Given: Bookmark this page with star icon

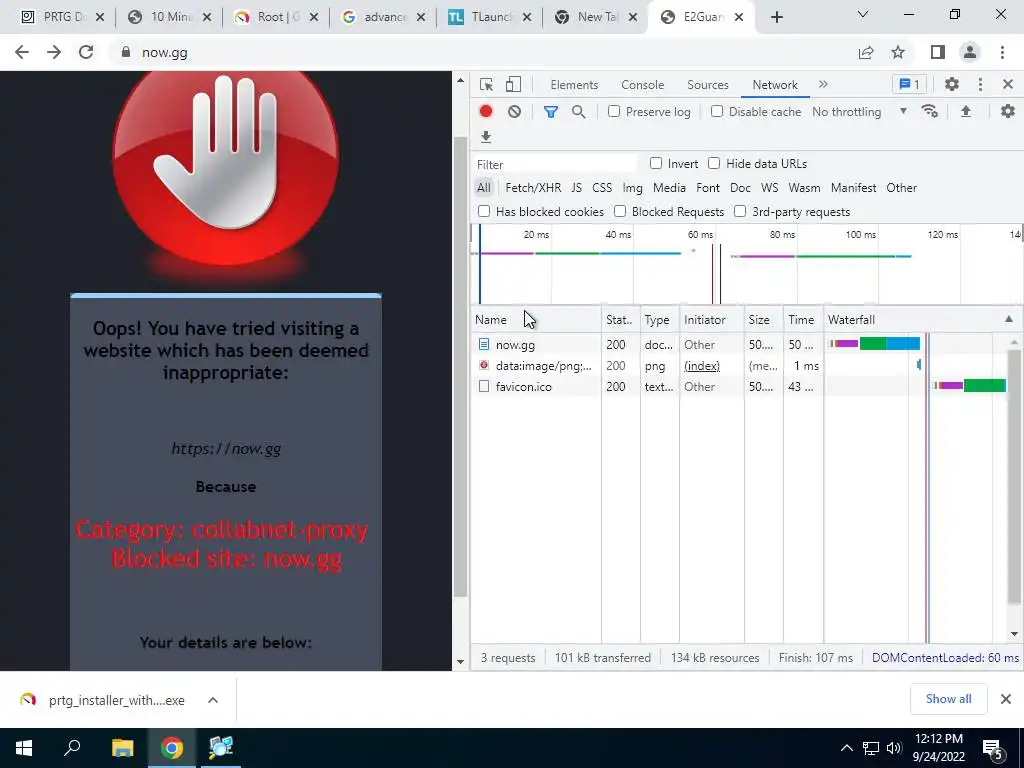Looking at the screenshot, I should coord(898,52).
